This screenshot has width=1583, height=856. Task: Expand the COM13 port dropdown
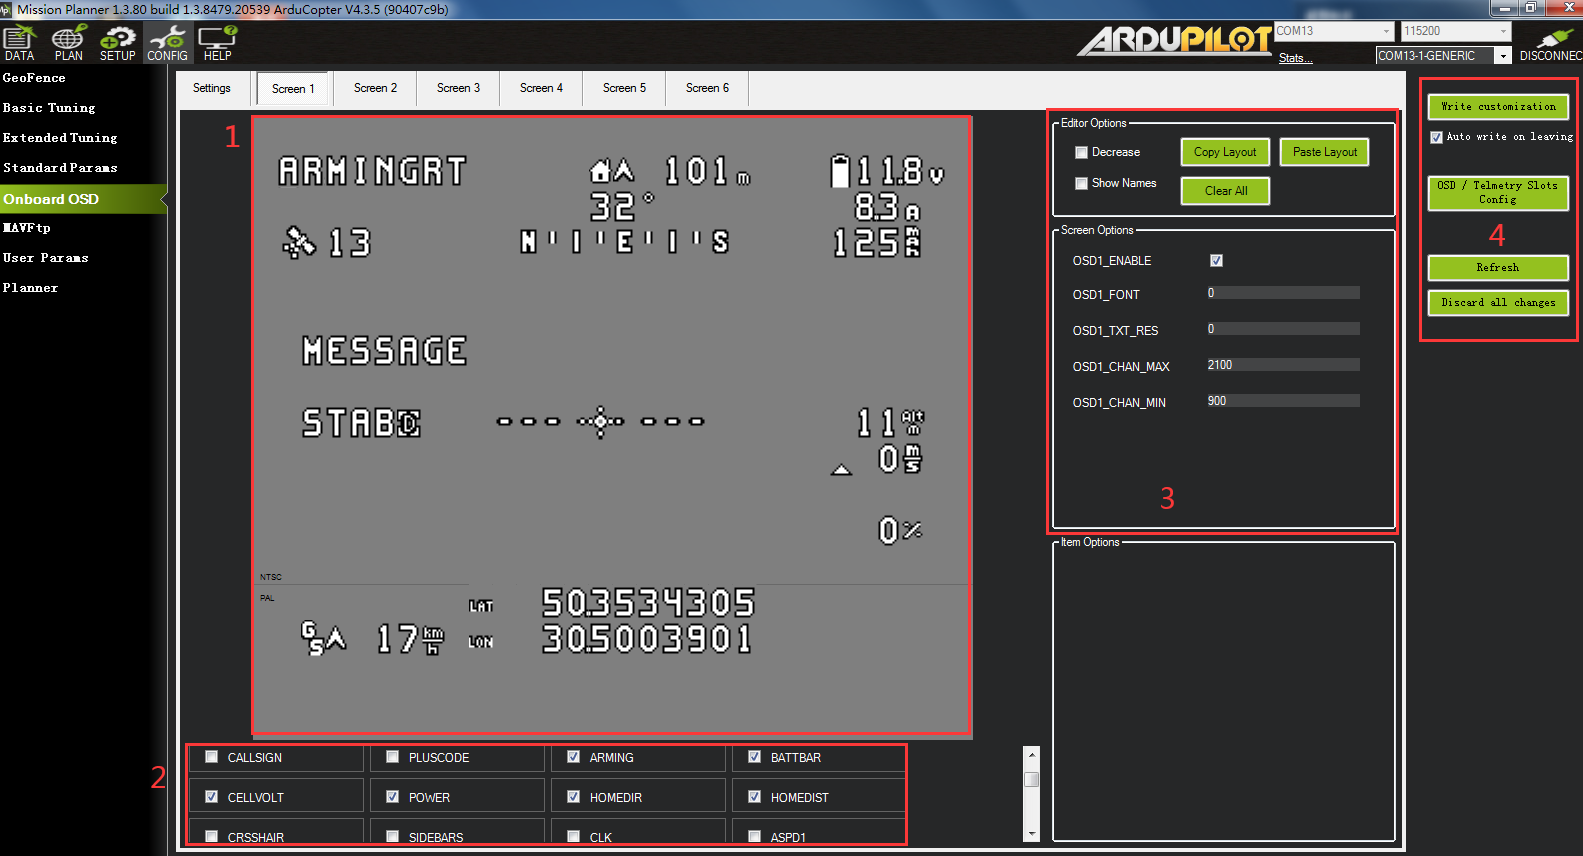pyautogui.click(x=1386, y=32)
